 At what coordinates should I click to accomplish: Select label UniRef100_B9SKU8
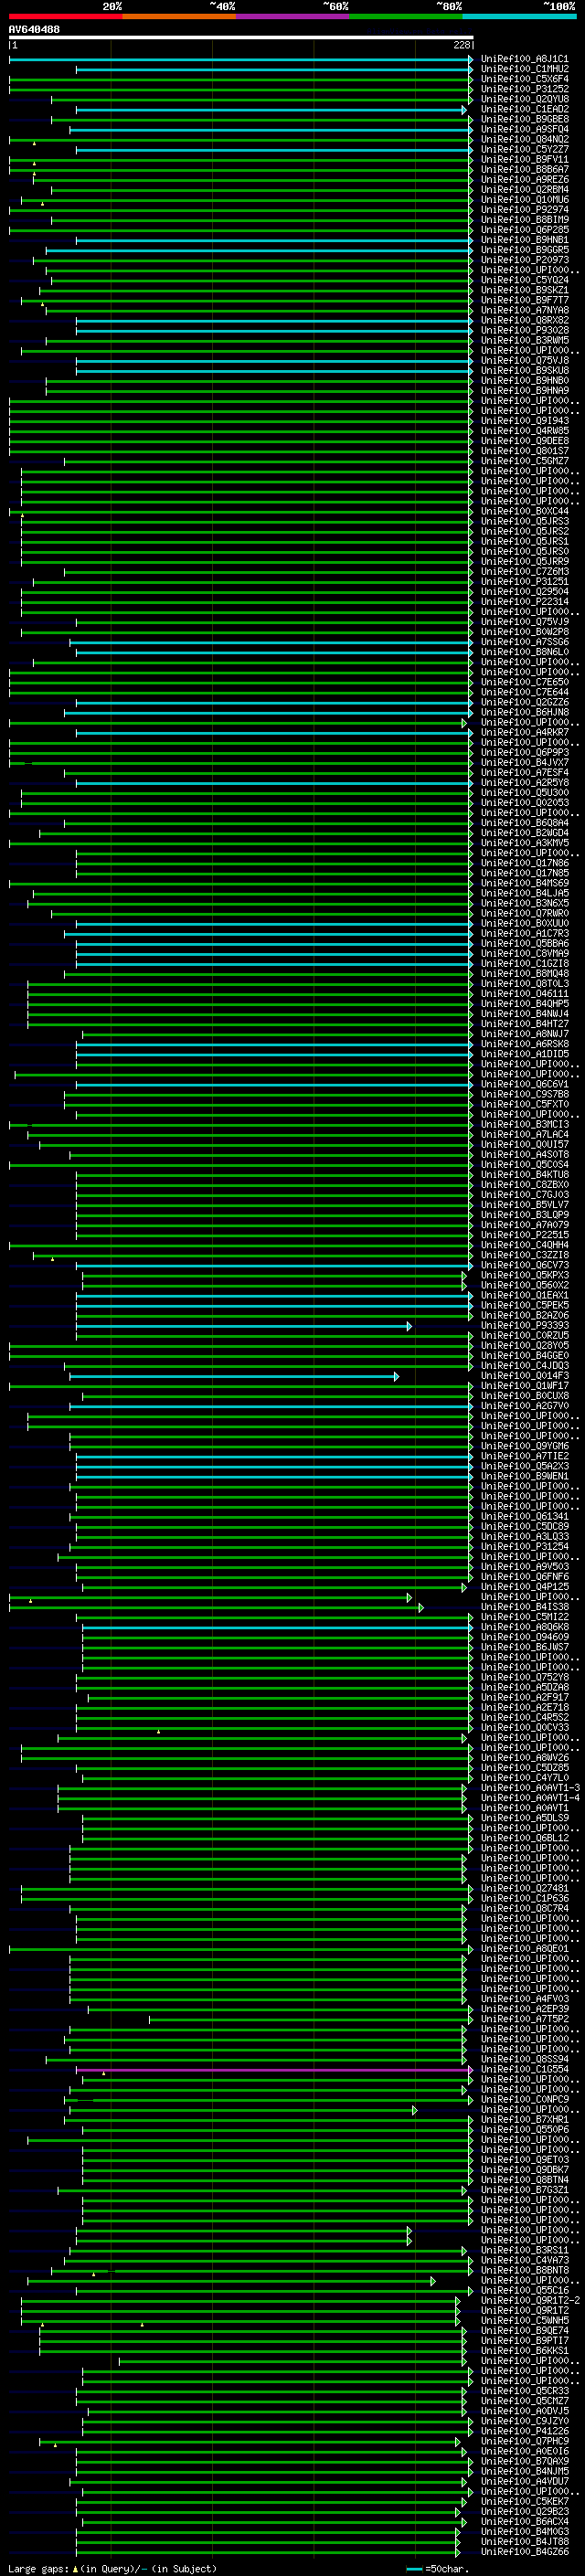(524, 370)
